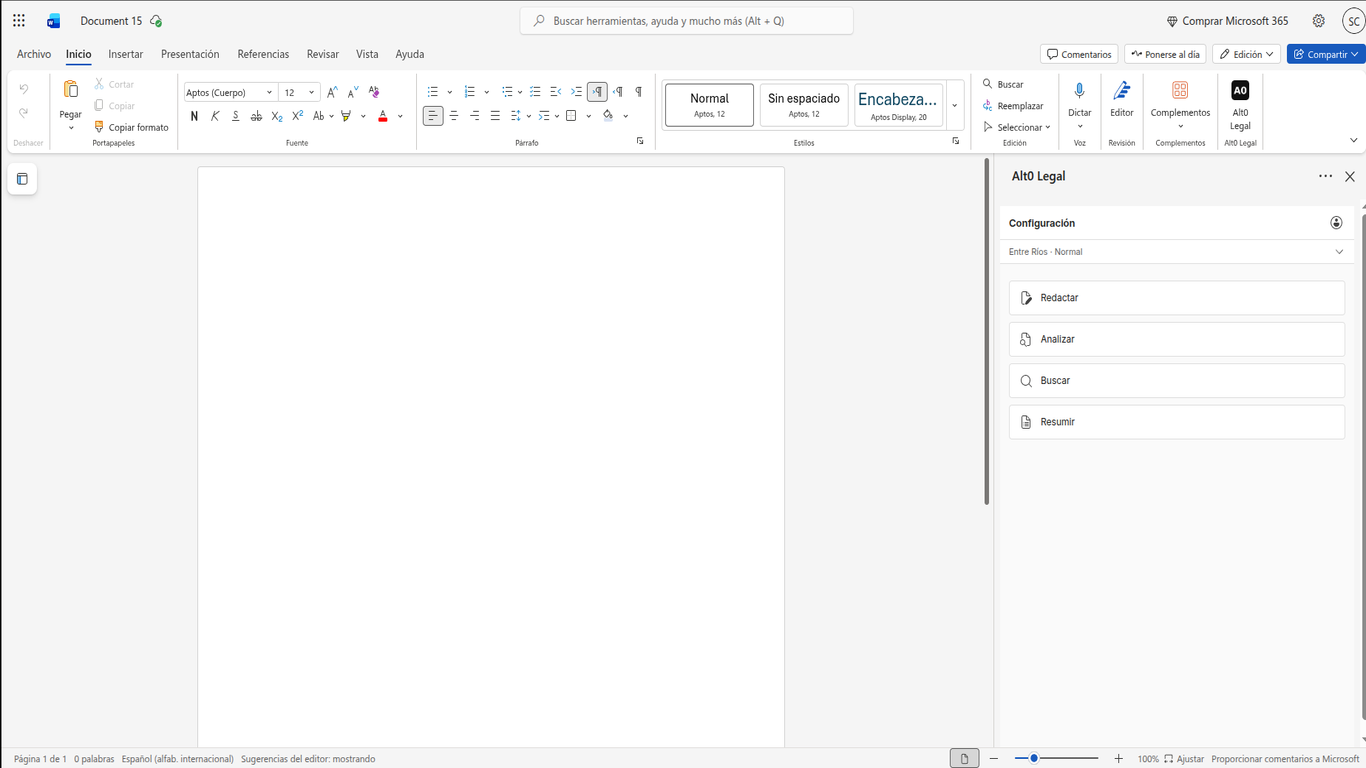The image size is (1366, 768).
Task: Adjust the zoom slider
Action: (1035, 758)
